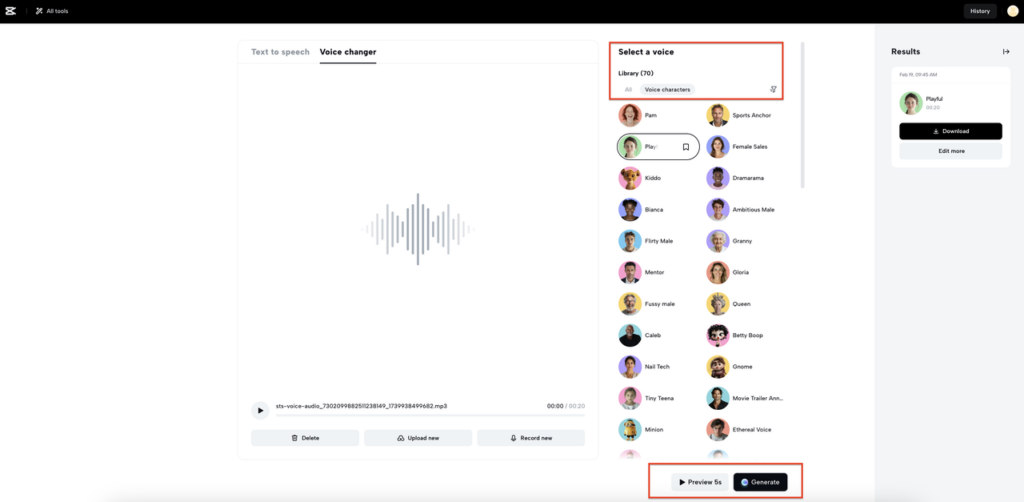Screen dimensions: 1024x502
Task: Select the Minion voice avatar
Action: (x=630, y=430)
